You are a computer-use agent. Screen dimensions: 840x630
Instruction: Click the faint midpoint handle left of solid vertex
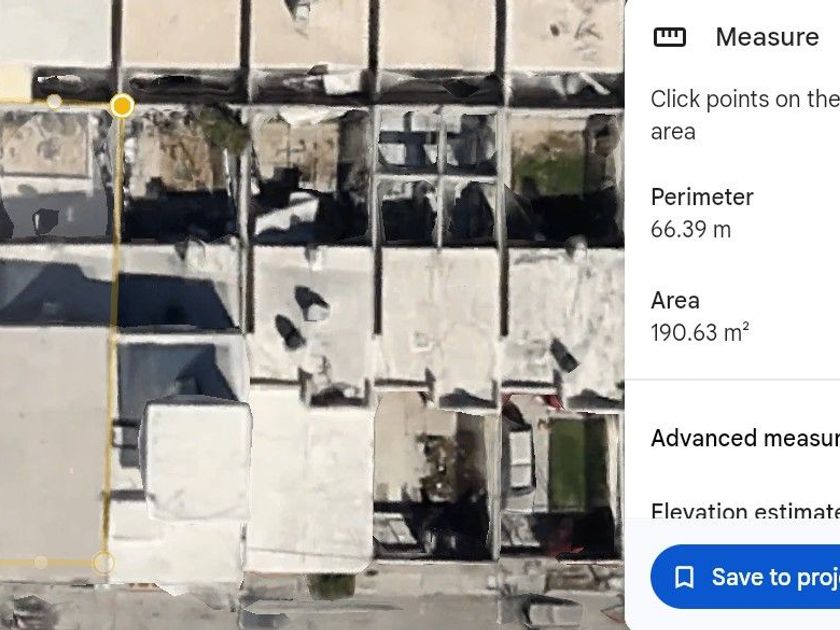[x=54, y=101]
